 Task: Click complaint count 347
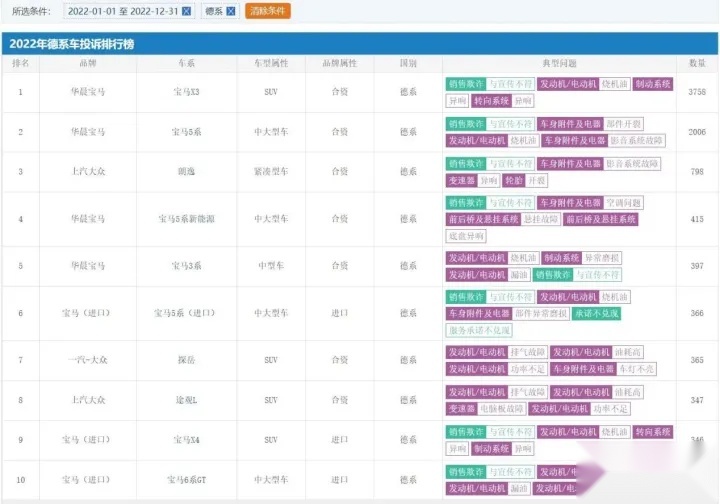point(697,400)
